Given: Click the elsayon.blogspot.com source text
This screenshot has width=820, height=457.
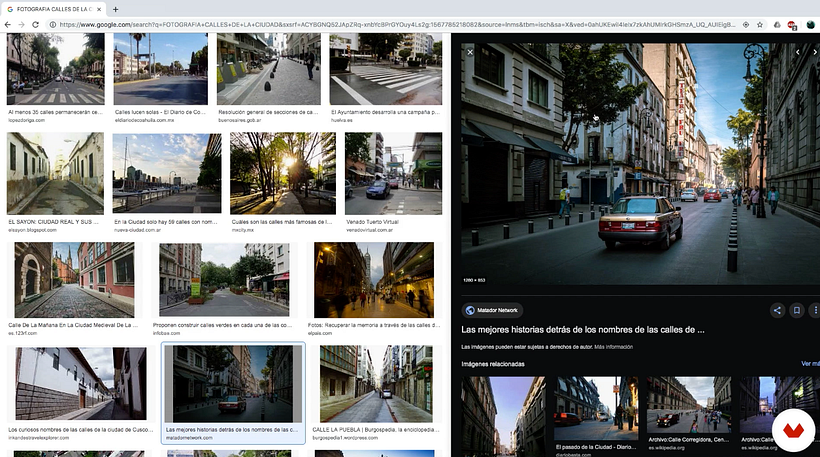Looking at the screenshot, I should pos(32,230).
